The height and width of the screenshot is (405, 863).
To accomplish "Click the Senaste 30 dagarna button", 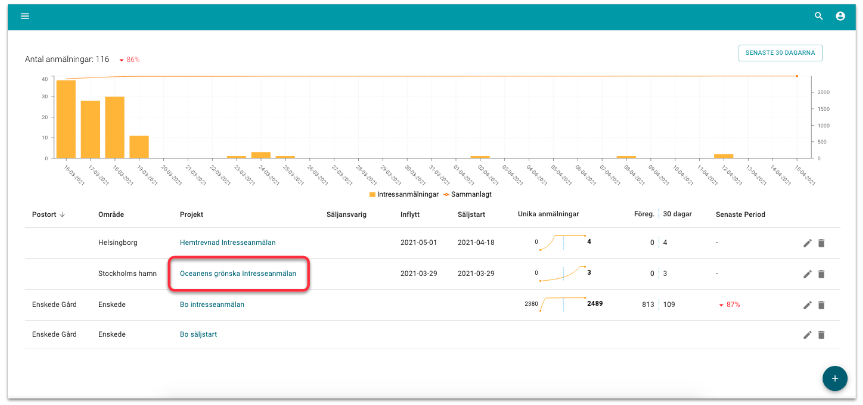I will [x=780, y=53].
